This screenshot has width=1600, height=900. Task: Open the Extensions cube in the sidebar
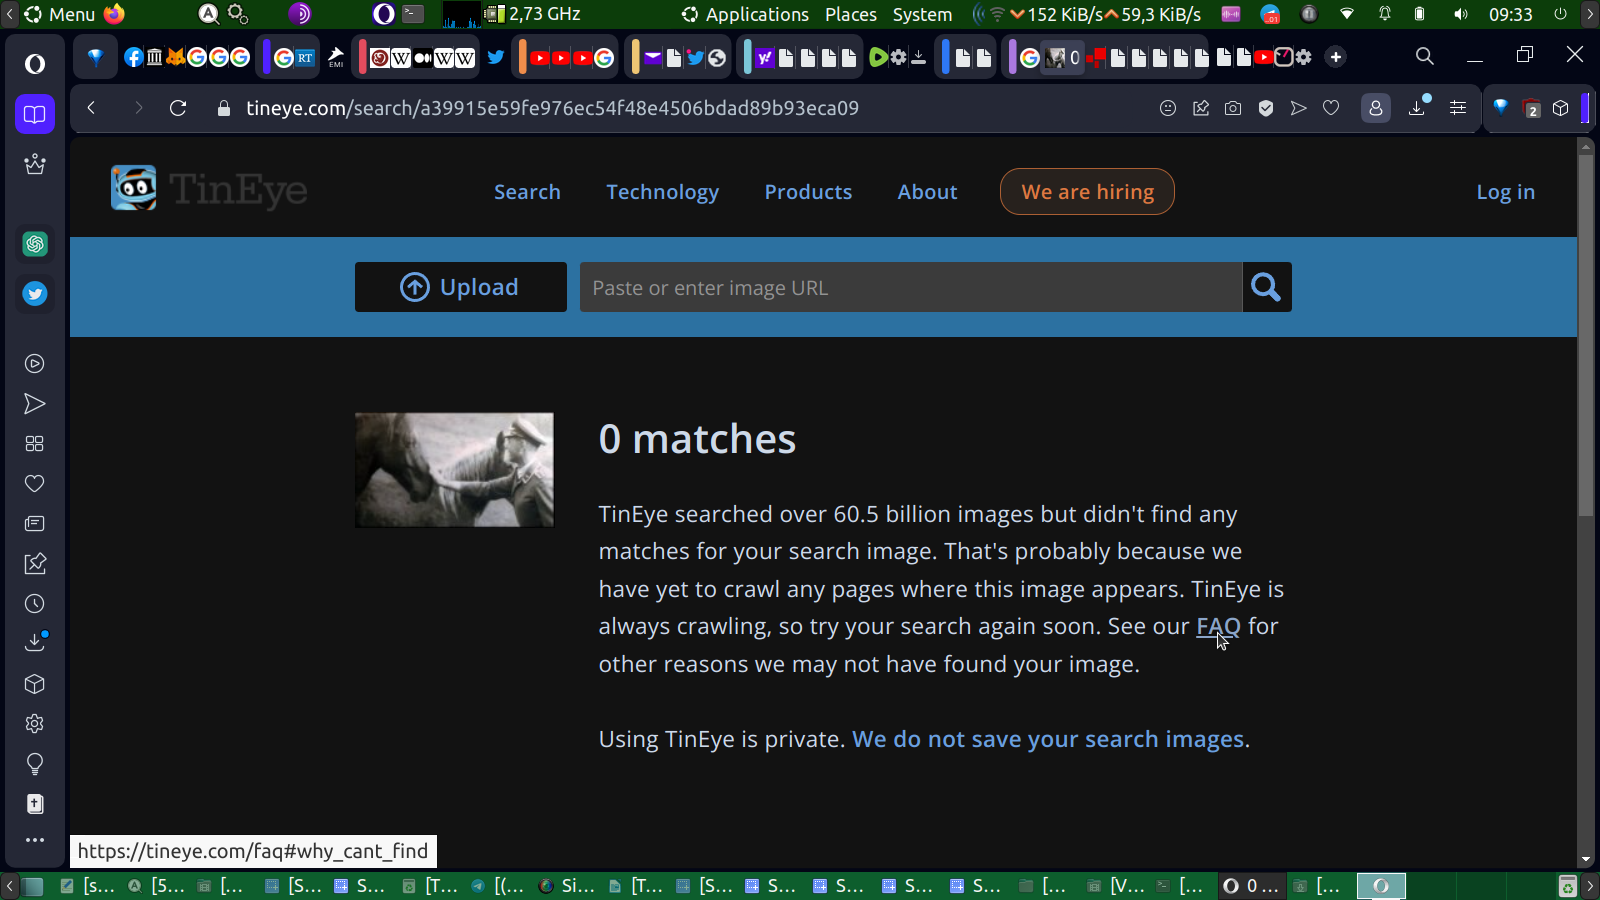click(35, 684)
